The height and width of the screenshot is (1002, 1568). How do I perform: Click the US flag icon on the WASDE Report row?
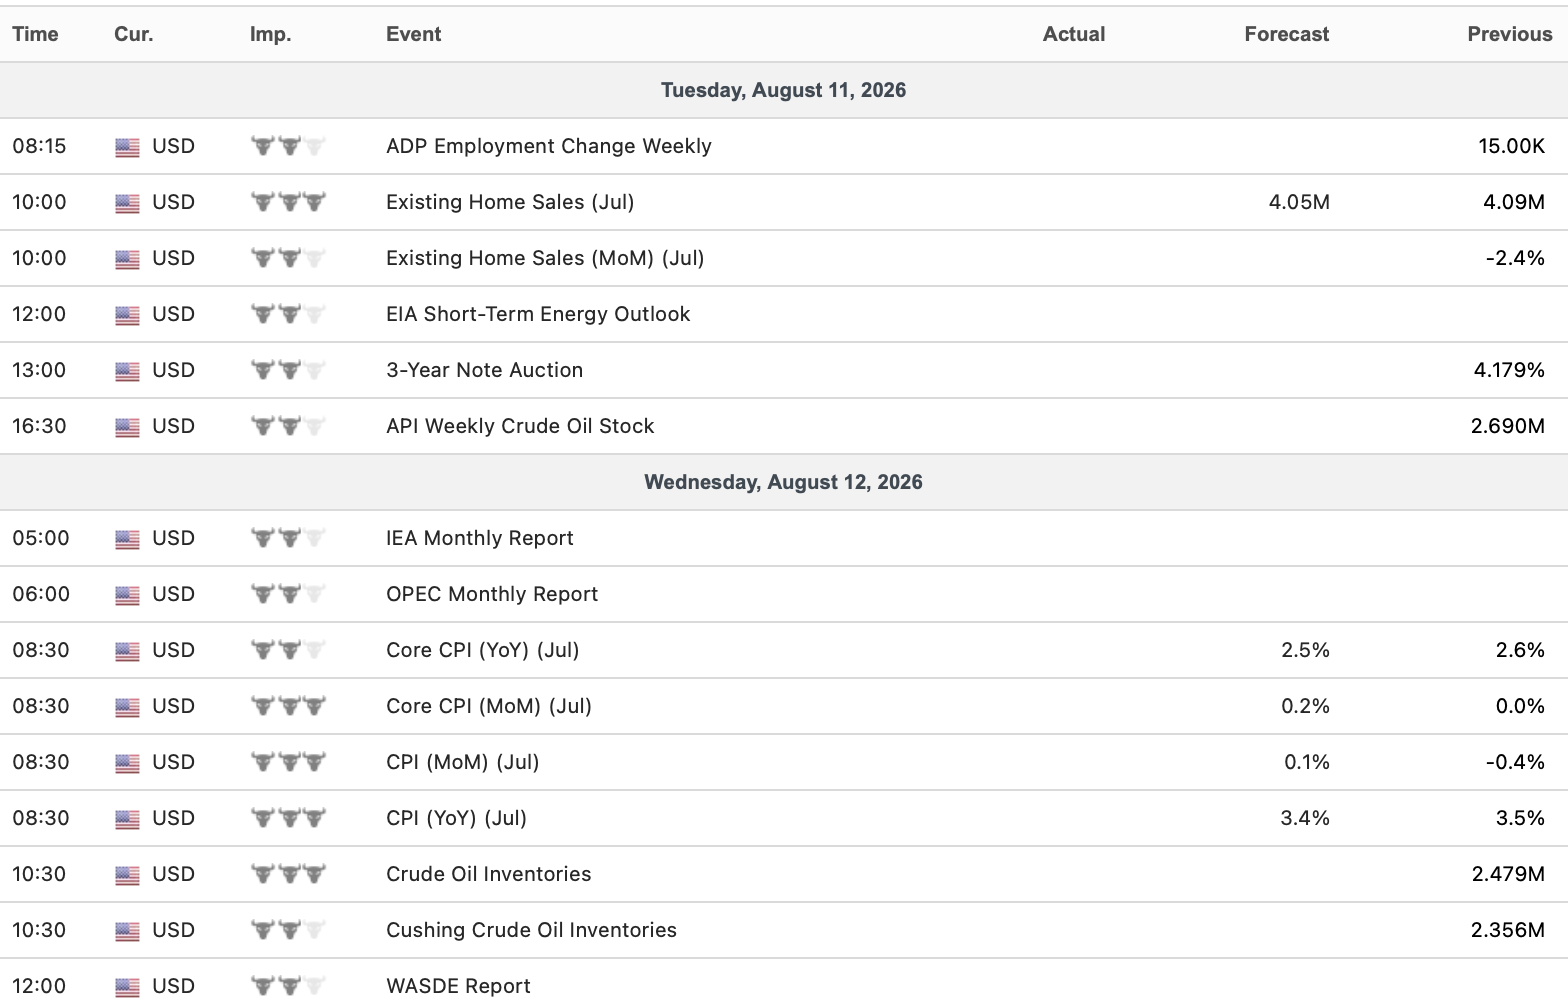pos(127,987)
